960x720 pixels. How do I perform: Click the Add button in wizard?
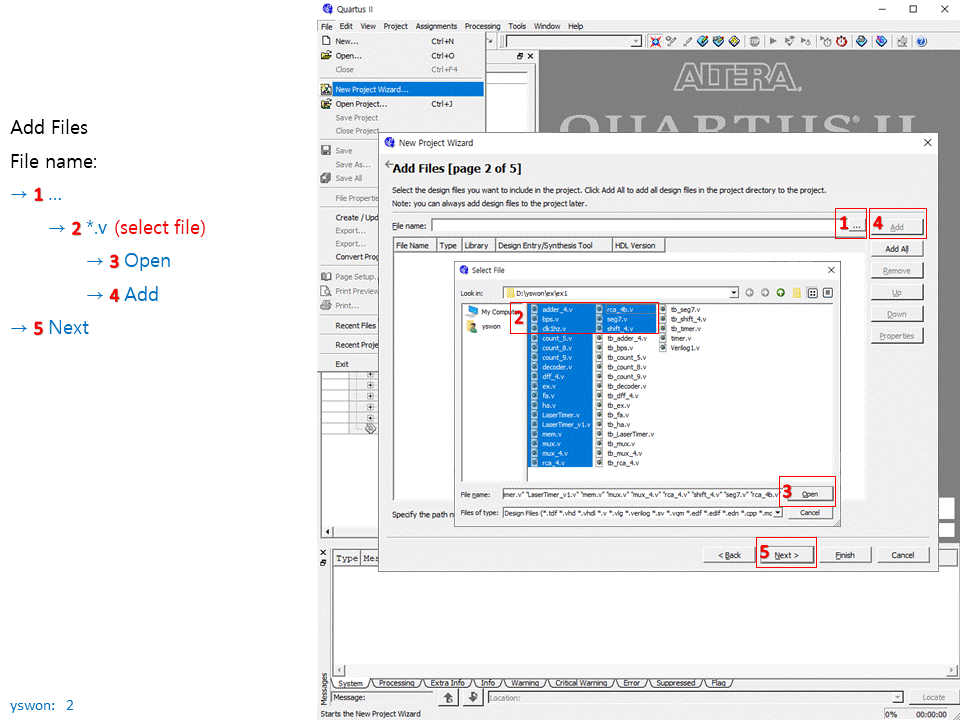coord(897,227)
